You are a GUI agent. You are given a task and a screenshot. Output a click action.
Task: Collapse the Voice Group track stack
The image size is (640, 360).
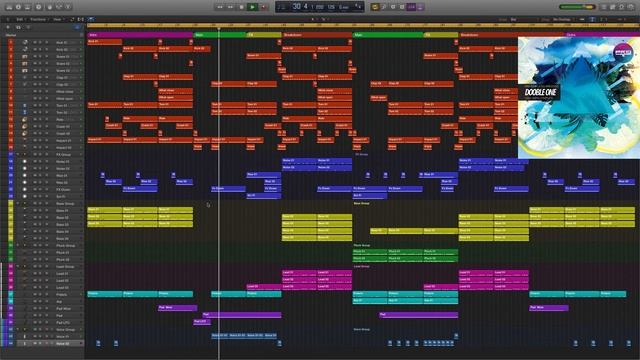coord(18,329)
